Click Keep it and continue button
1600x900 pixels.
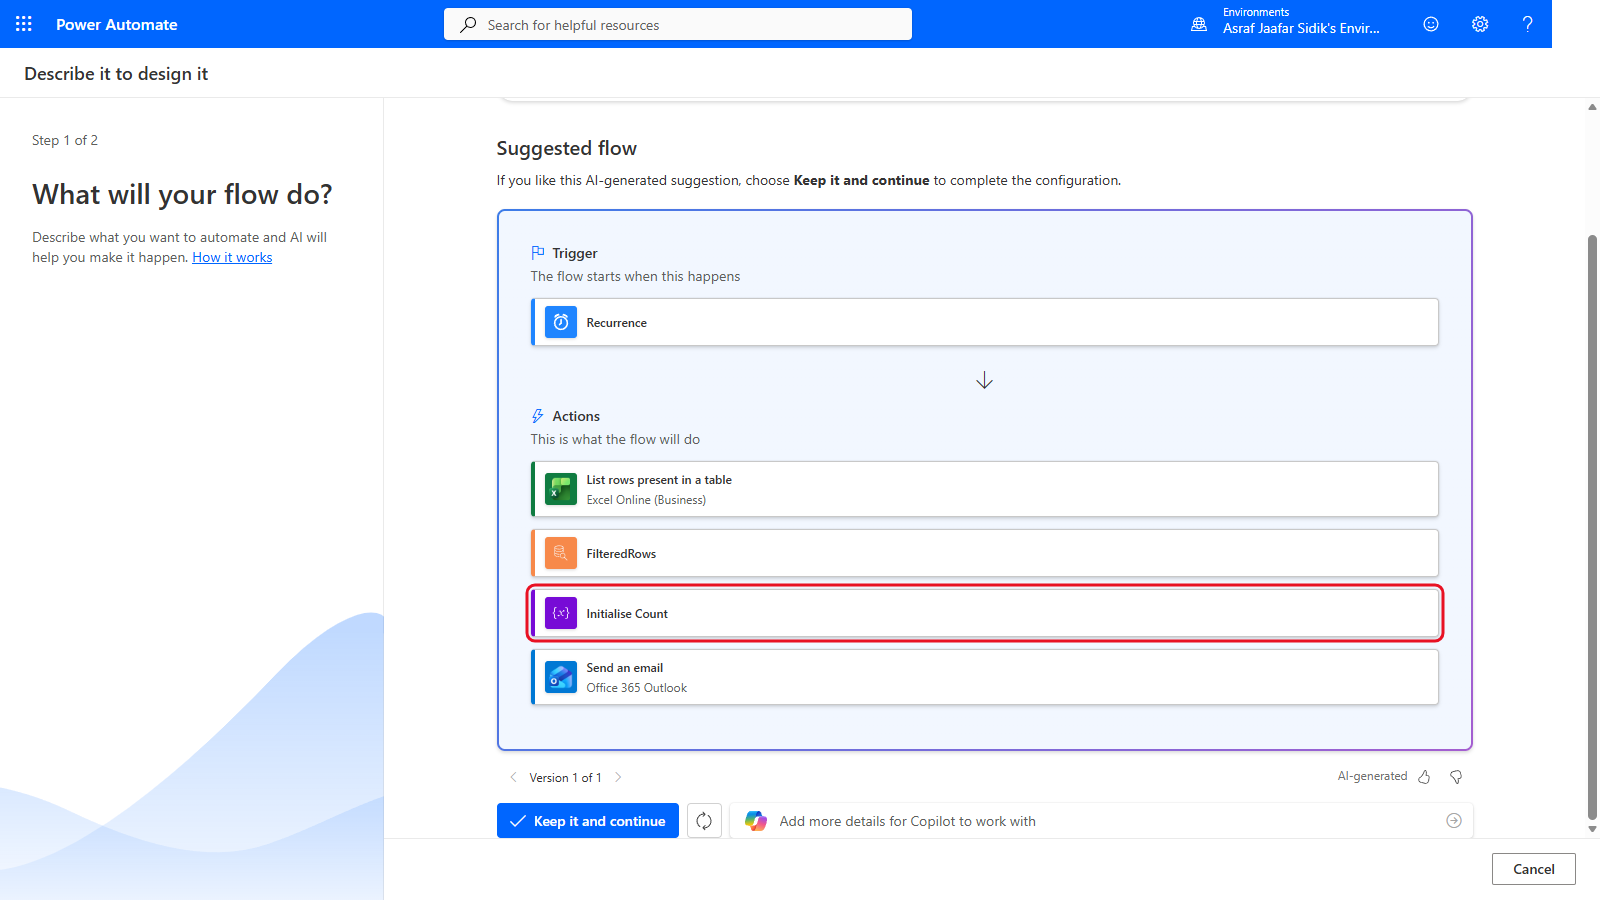point(588,821)
